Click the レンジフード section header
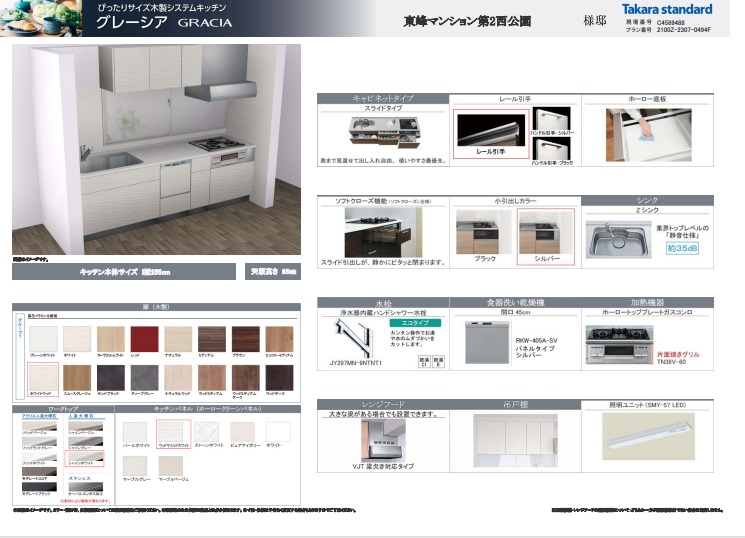The width and height of the screenshot is (745, 538). [x=383, y=404]
